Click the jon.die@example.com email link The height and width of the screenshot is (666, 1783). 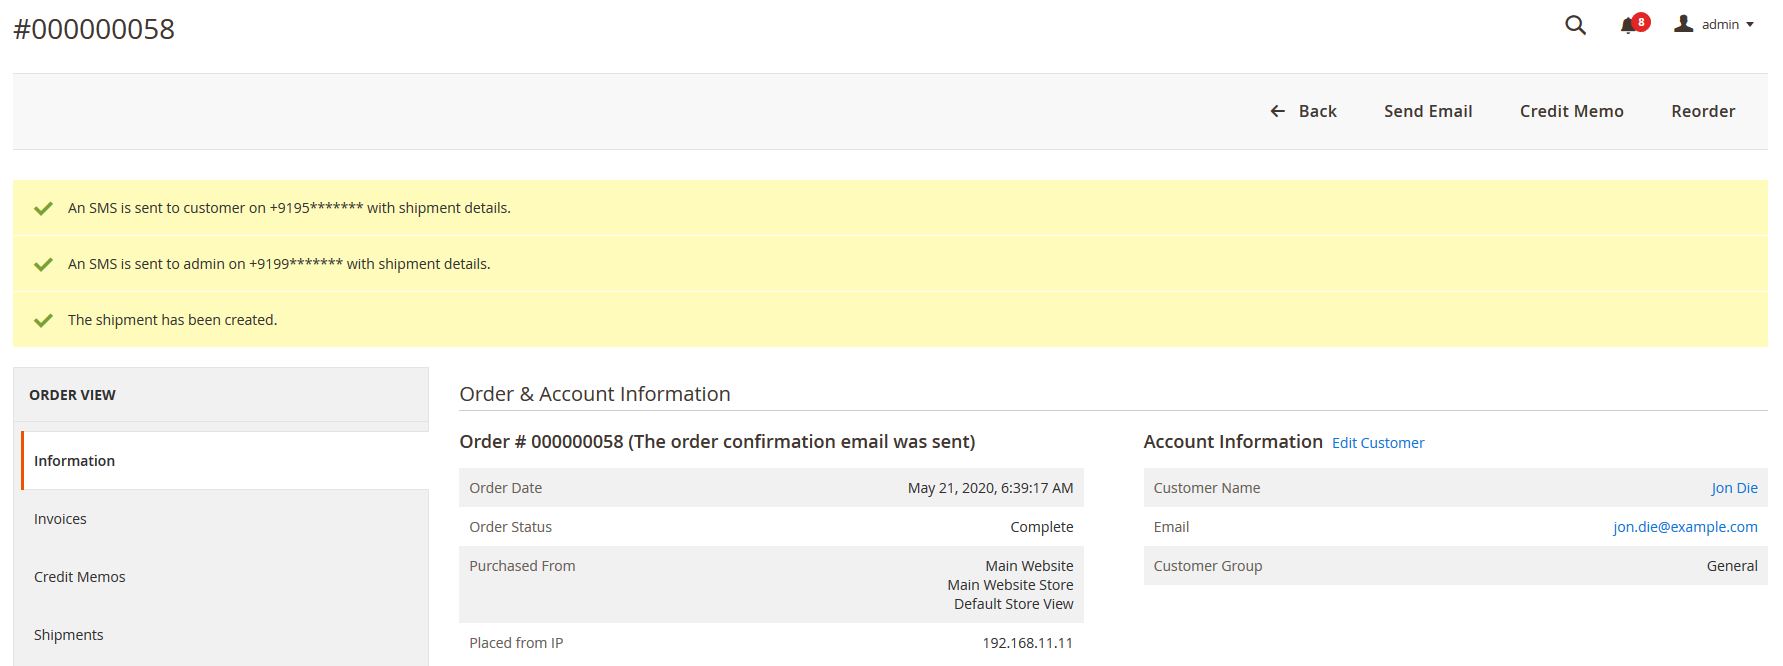tap(1684, 527)
